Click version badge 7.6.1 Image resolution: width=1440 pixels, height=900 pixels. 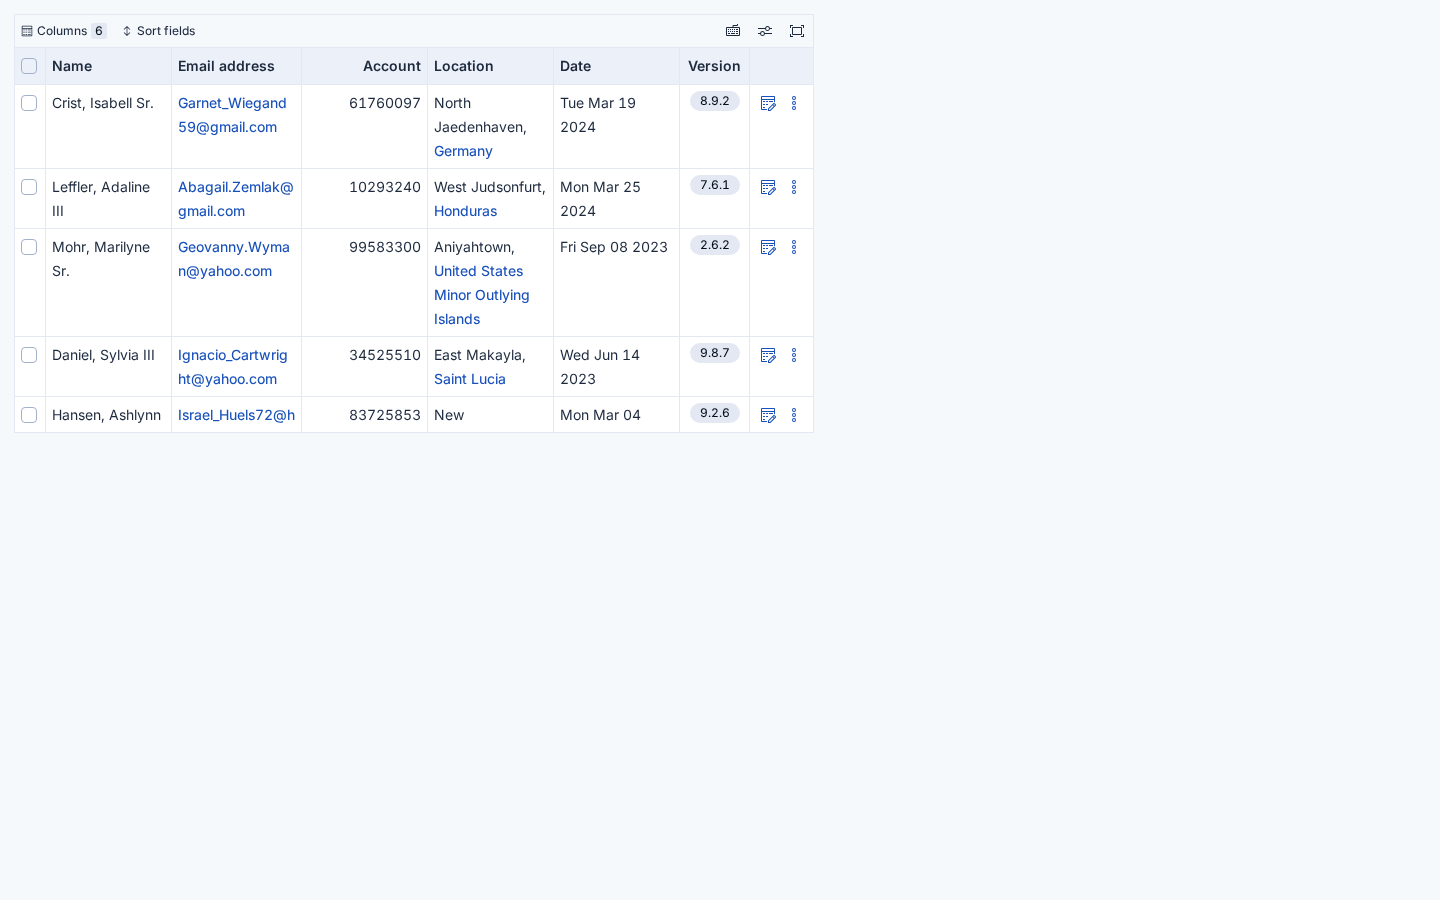[x=715, y=185]
